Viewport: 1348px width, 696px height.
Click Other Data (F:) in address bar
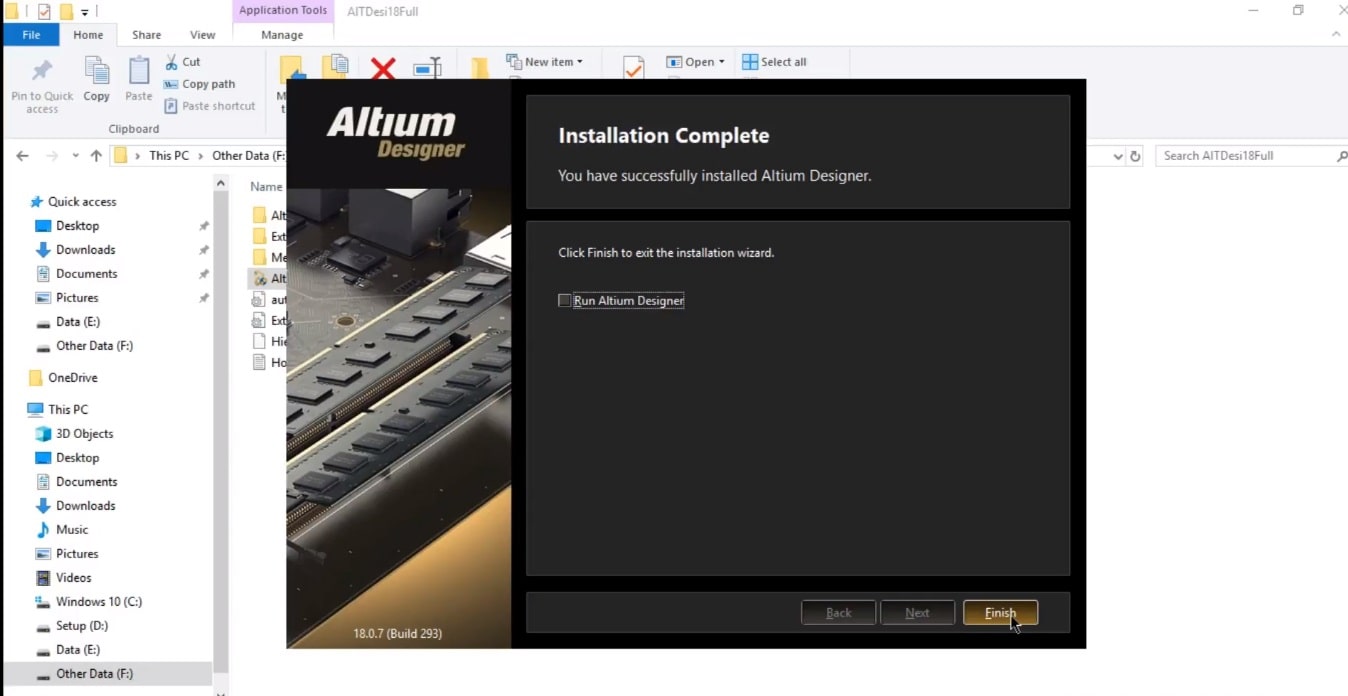pos(248,156)
